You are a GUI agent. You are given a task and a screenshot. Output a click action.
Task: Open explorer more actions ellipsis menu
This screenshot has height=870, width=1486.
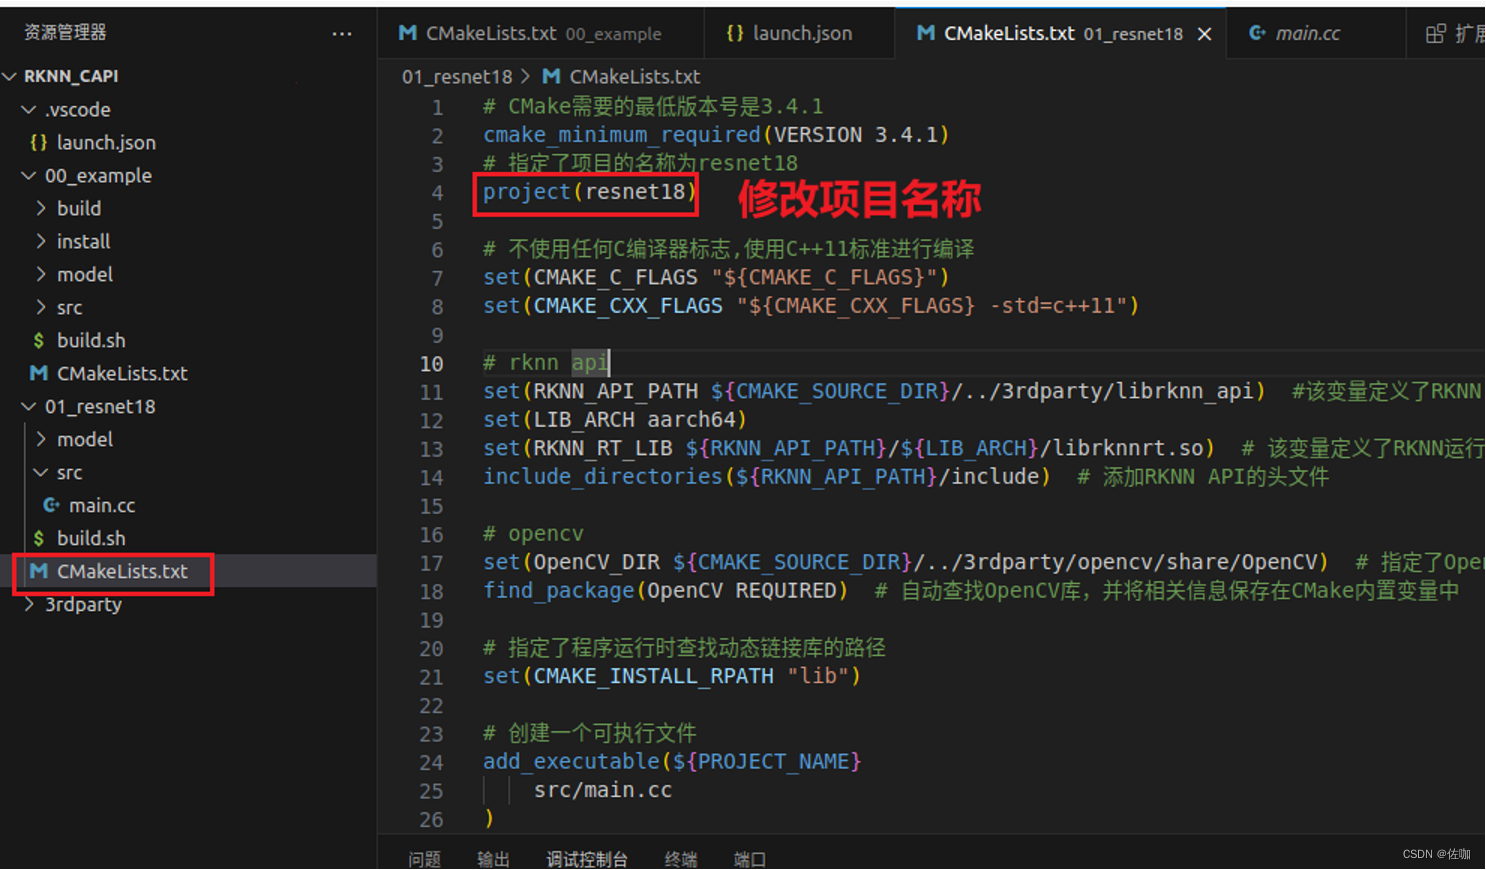click(x=342, y=33)
